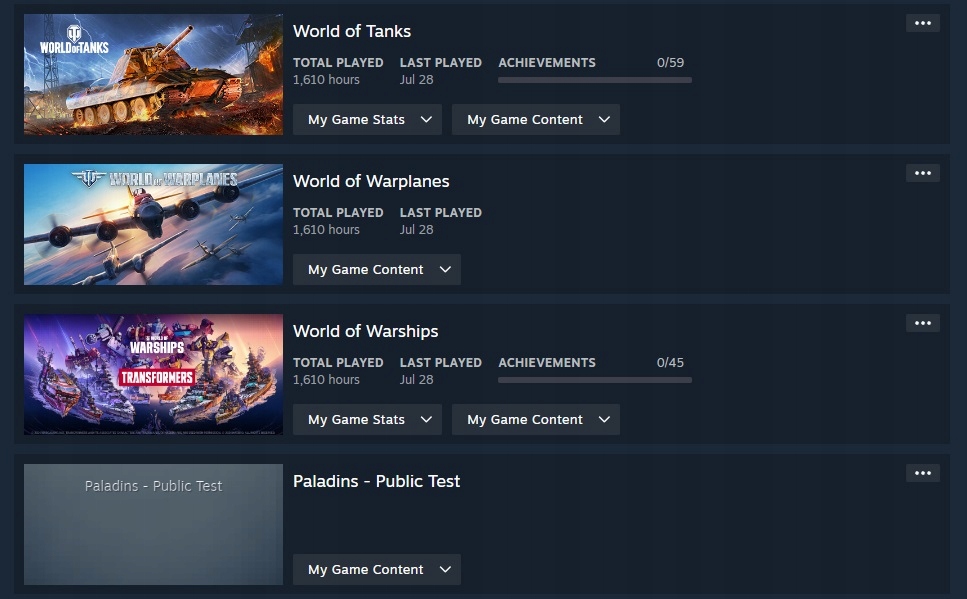
Task: Expand My Game Content for World of Tanks
Action: pos(535,120)
